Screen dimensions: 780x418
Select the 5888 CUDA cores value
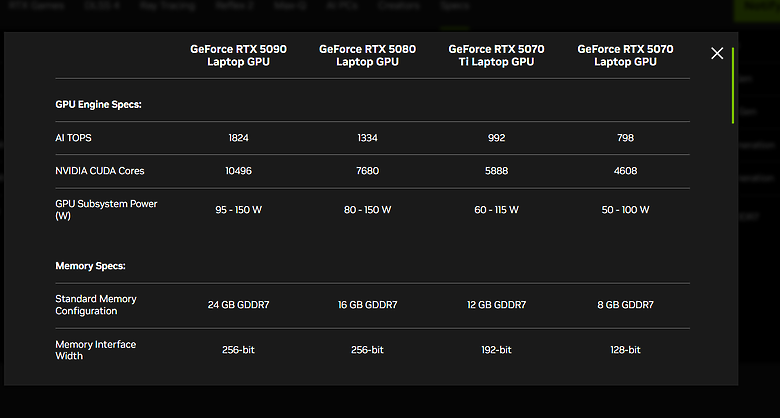point(496,171)
